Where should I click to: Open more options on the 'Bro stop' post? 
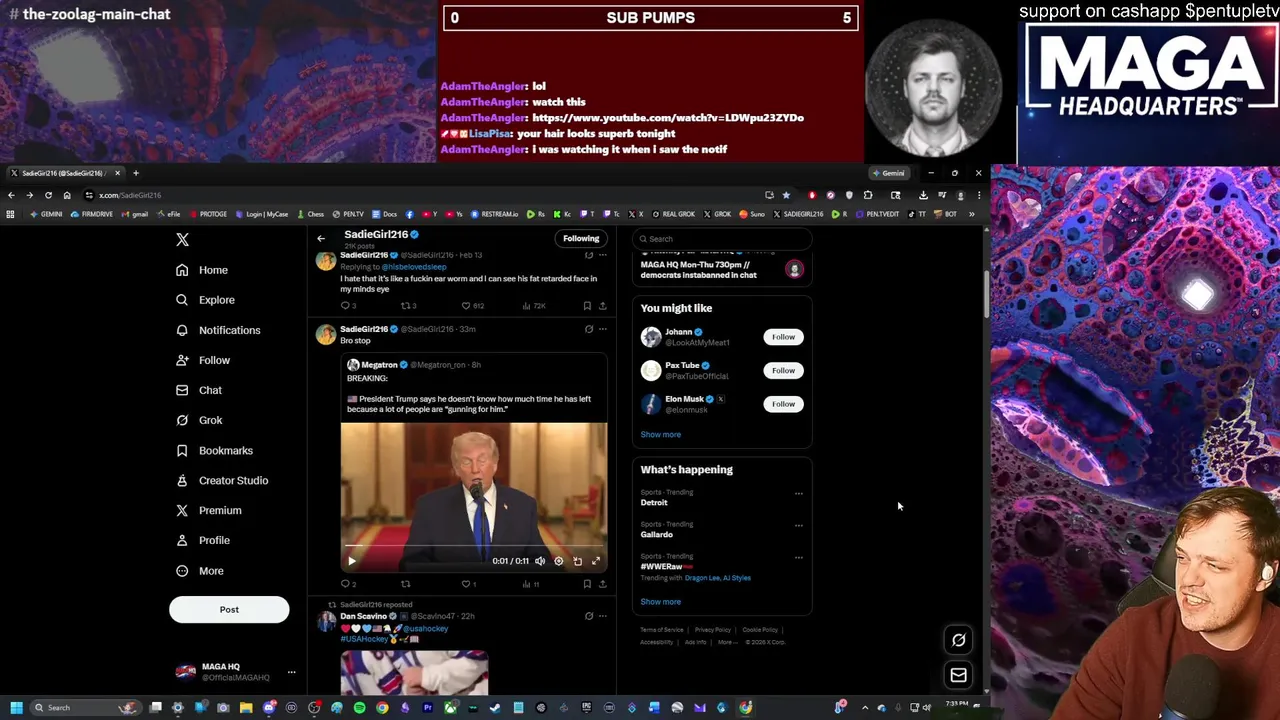point(602,329)
